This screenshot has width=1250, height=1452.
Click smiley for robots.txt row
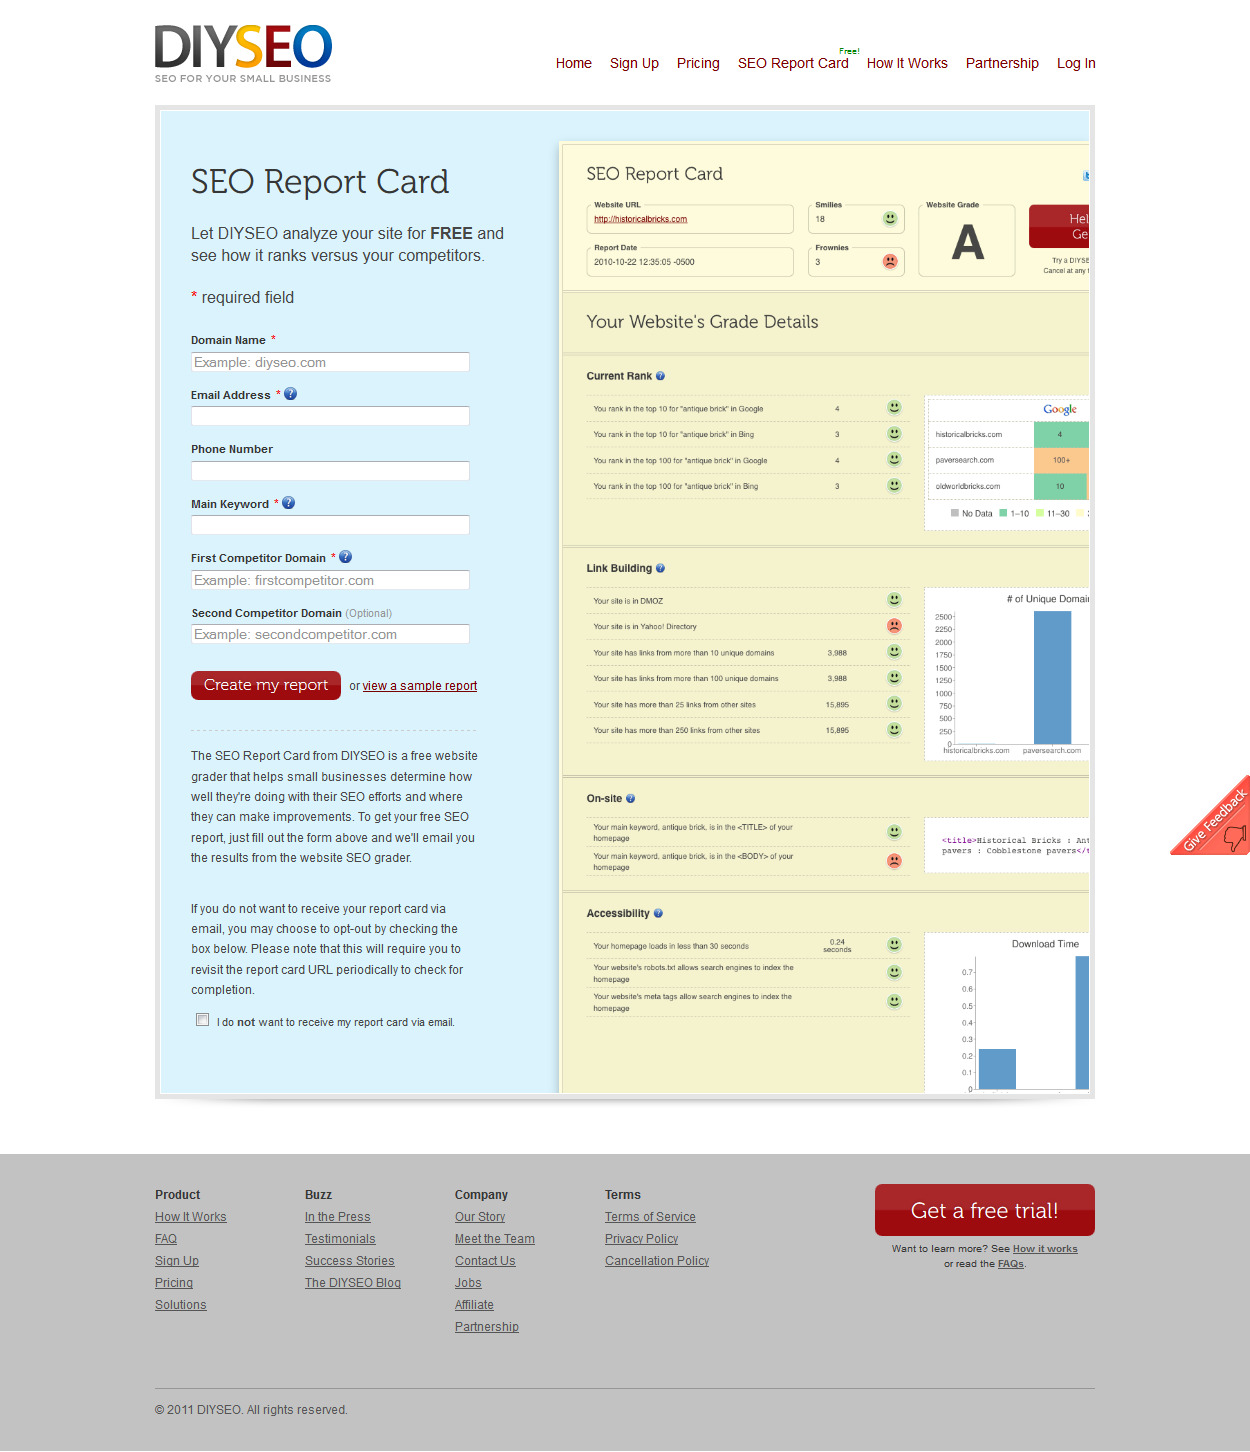895,972
